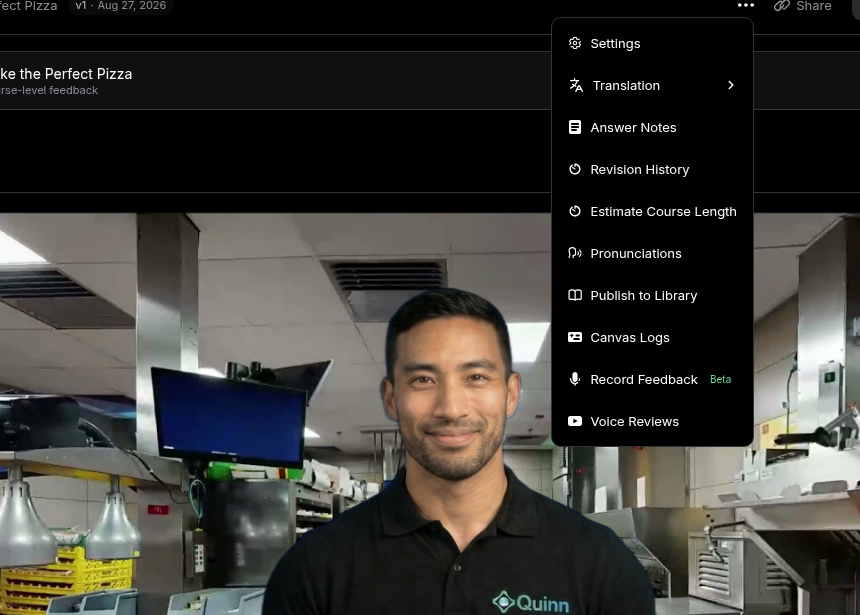Screen dimensions: 860x615
Task: Click the Translation language icon
Action: click(x=576, y=85)
